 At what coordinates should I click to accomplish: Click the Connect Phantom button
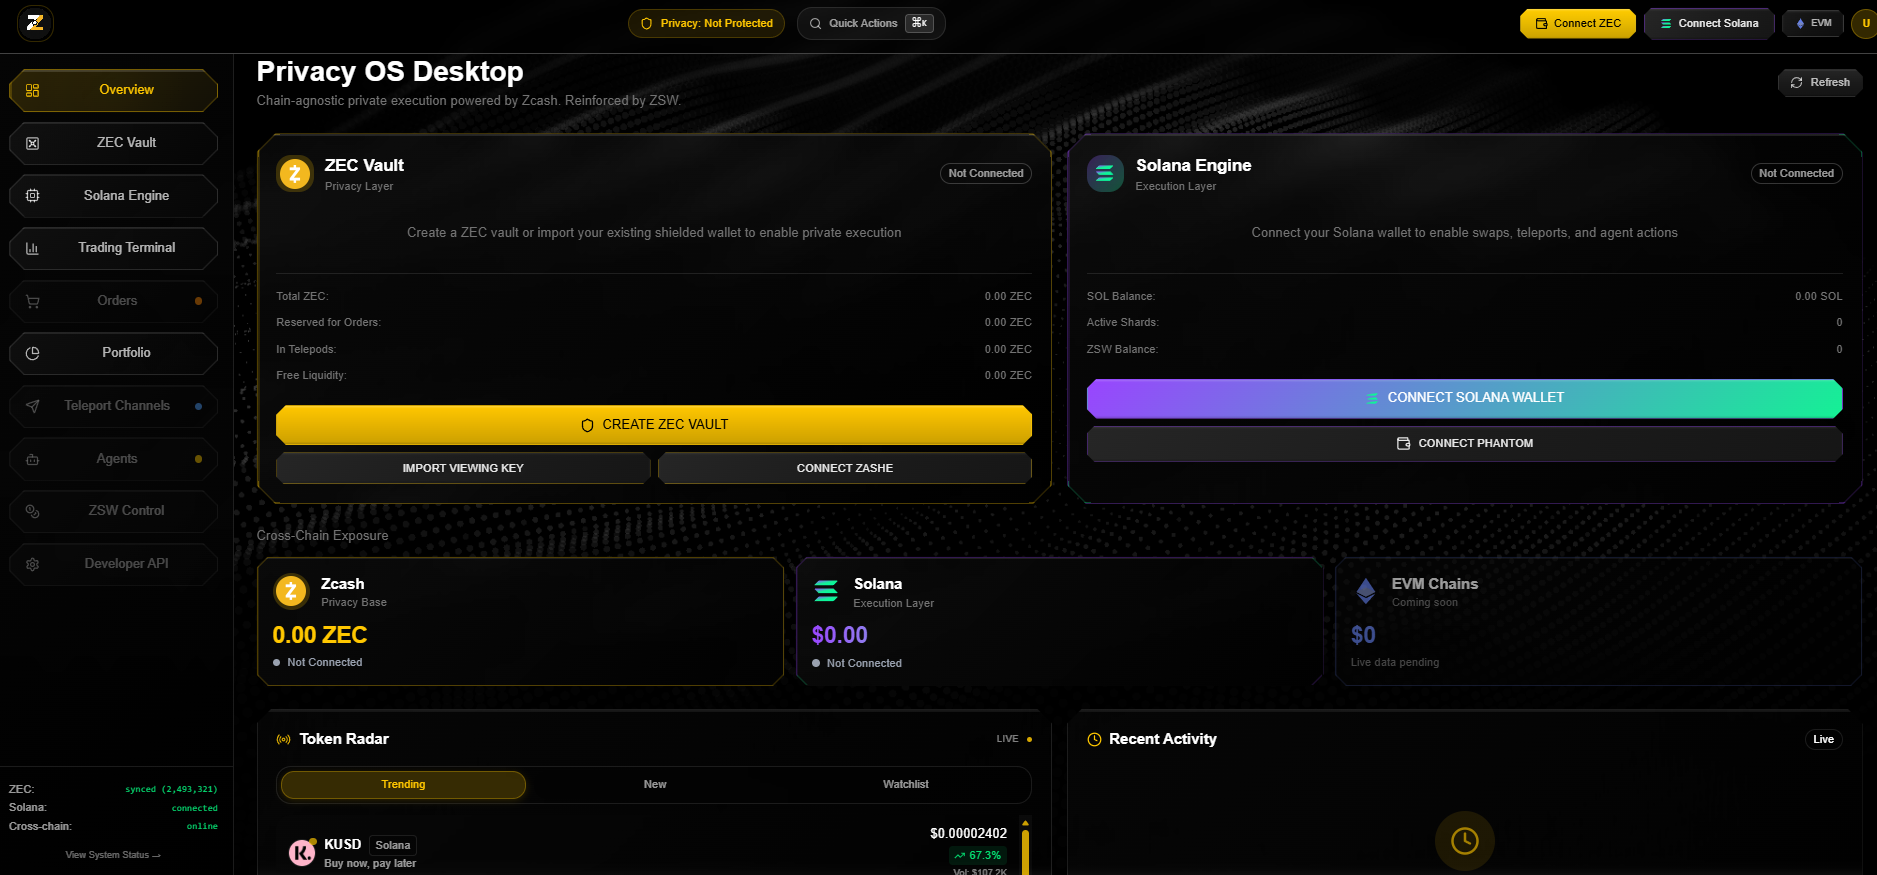[x=1464, y=443]
